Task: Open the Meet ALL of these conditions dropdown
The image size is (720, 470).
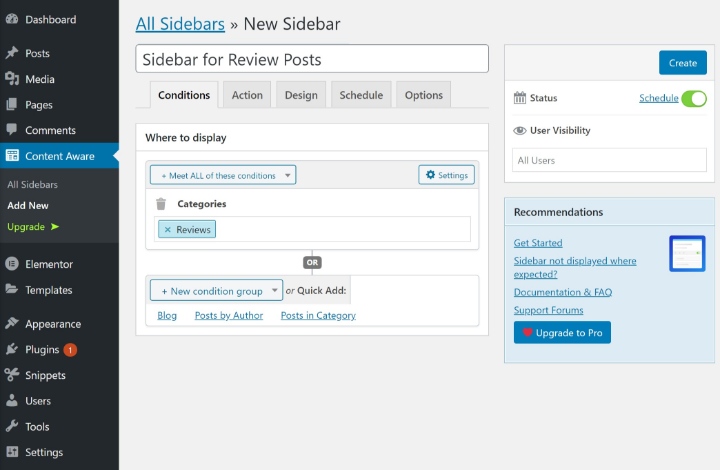Action: (223, 175)
